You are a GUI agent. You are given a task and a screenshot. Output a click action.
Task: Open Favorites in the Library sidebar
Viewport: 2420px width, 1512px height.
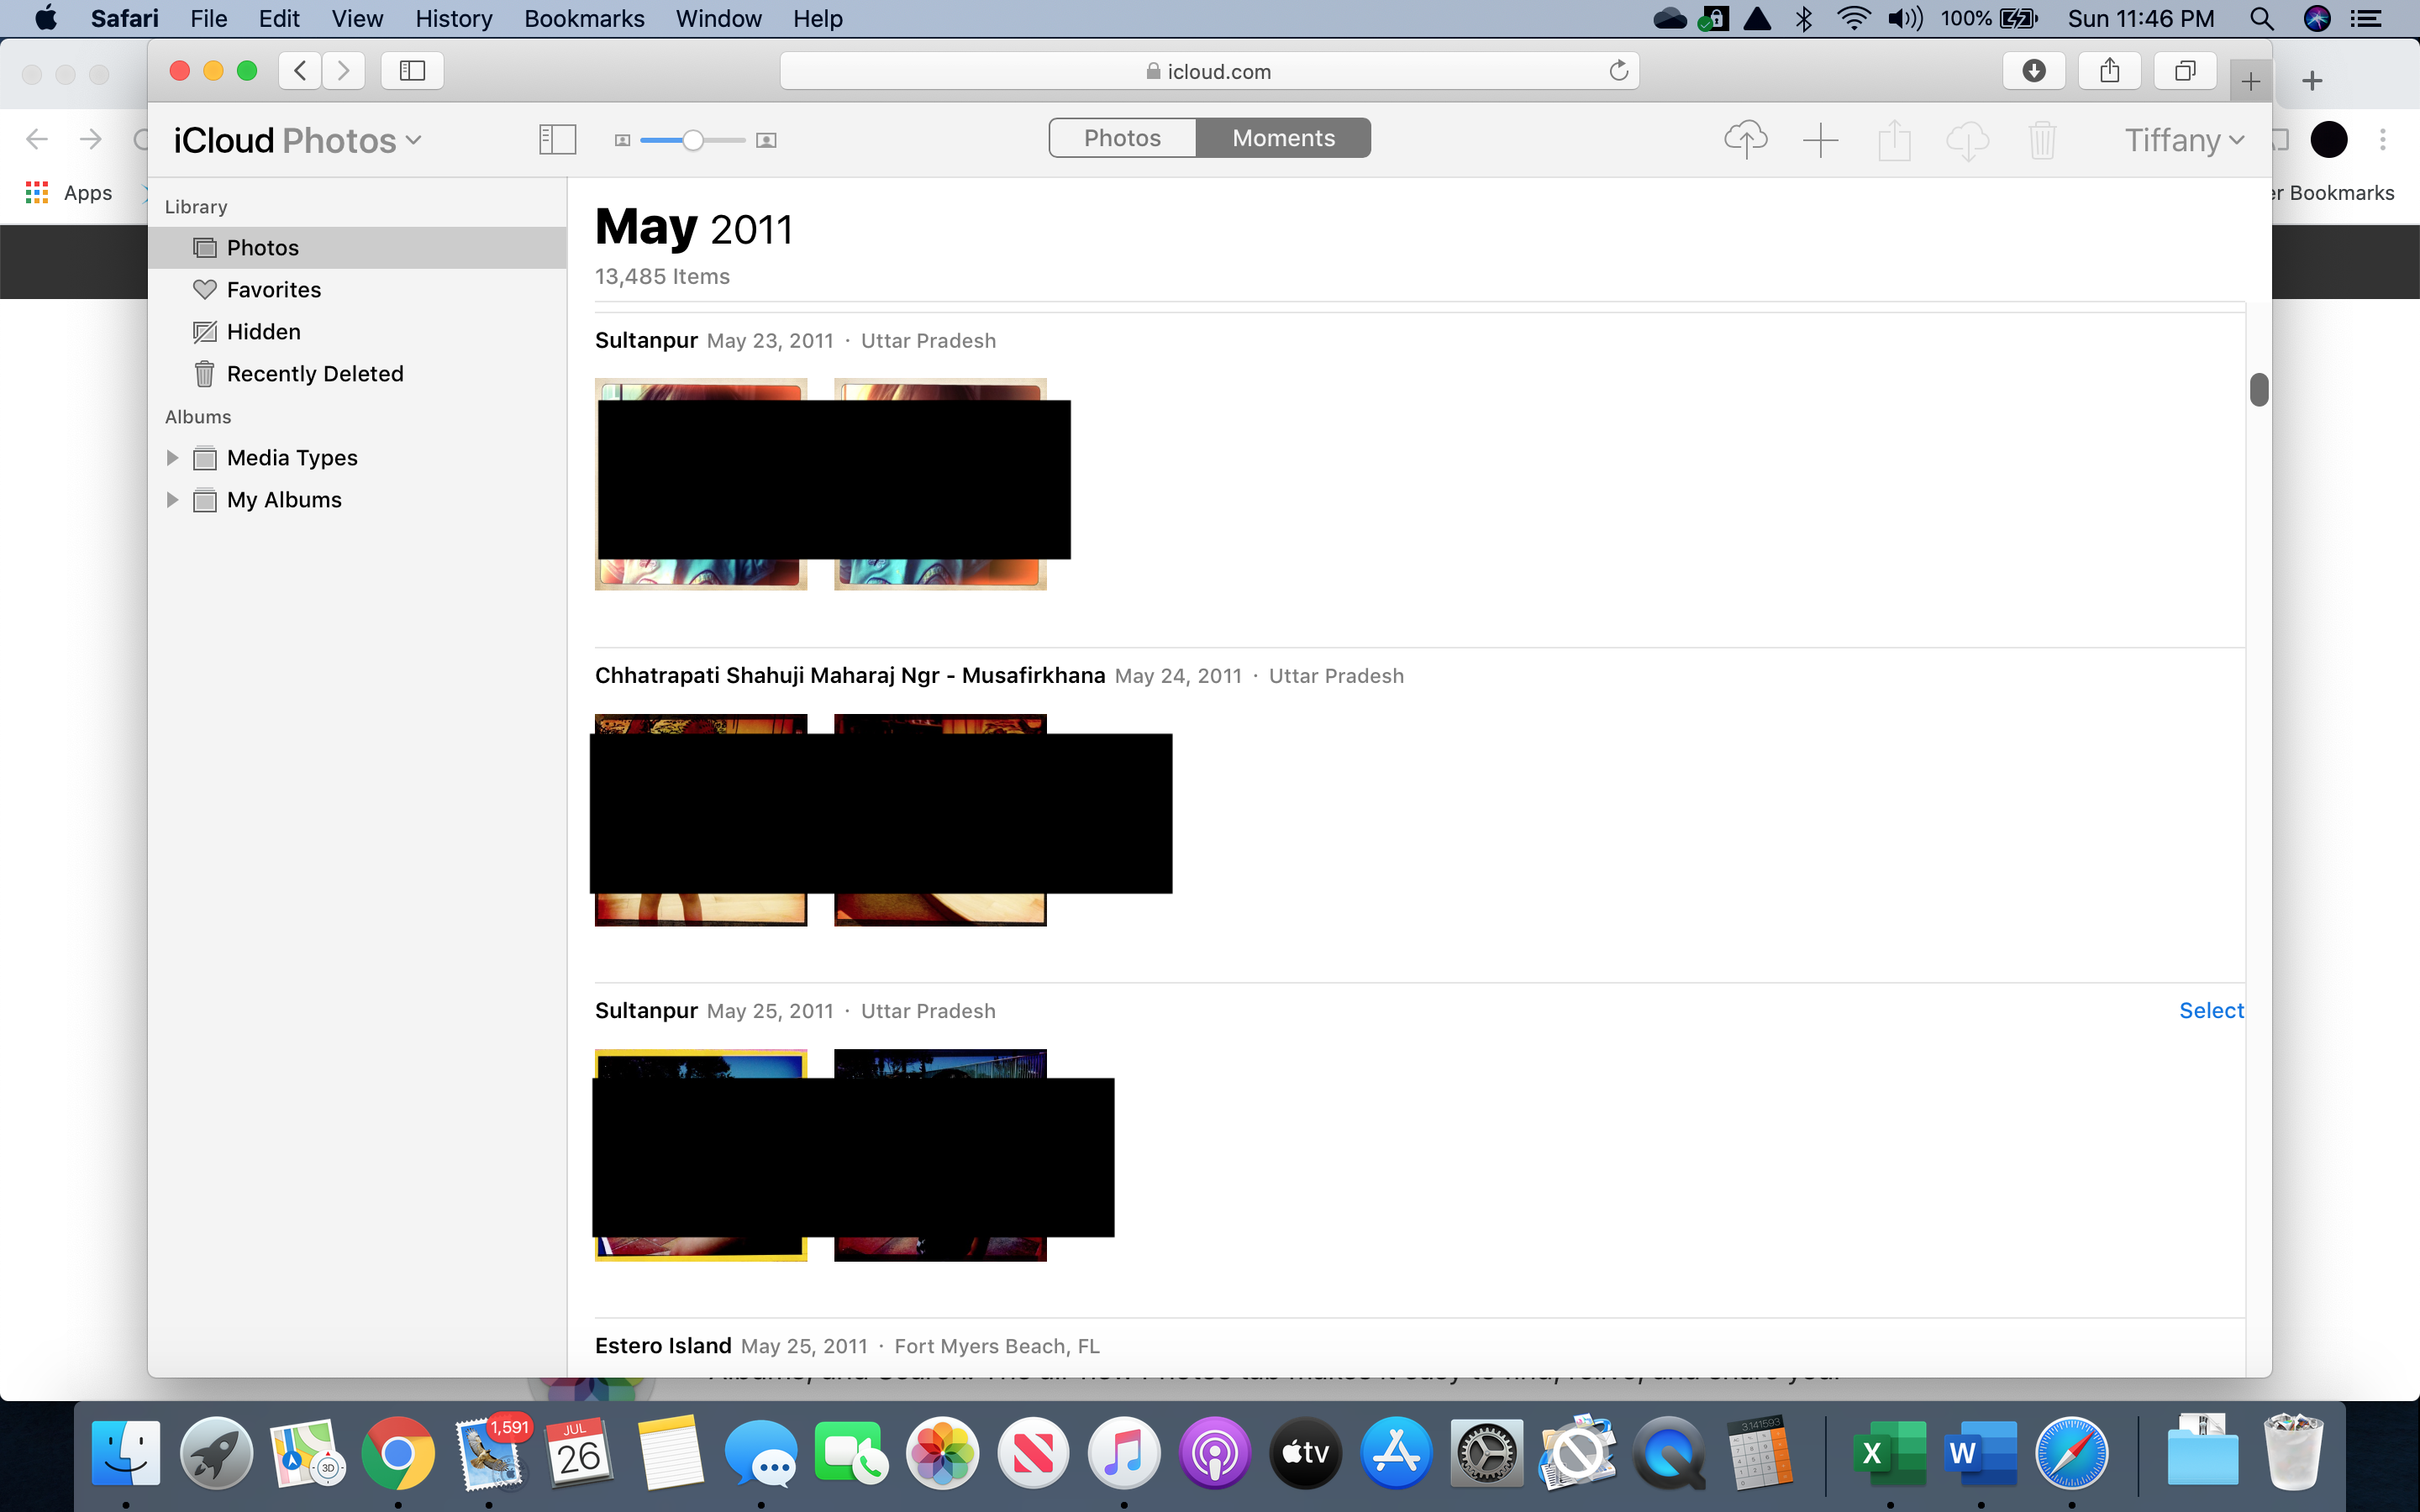(x=273, y=290)
